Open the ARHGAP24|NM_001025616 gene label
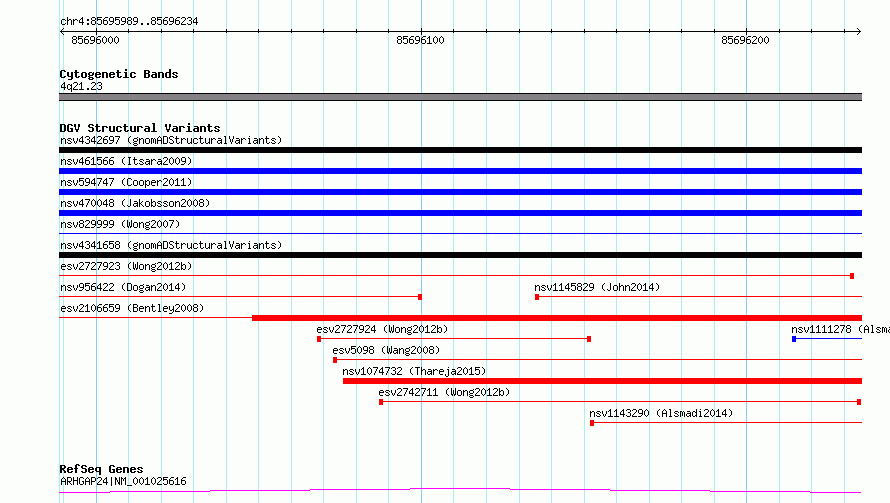 click(x=123, y=481)
